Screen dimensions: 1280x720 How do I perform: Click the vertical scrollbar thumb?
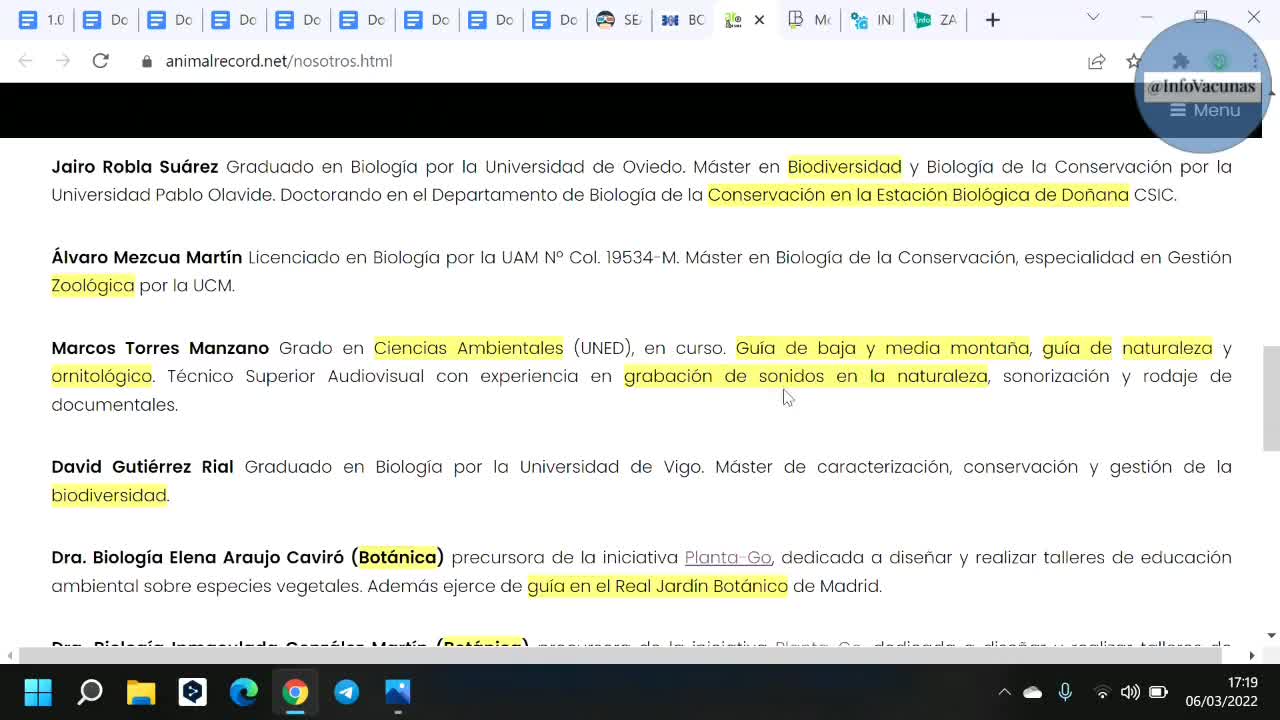tap(1271, 398)
